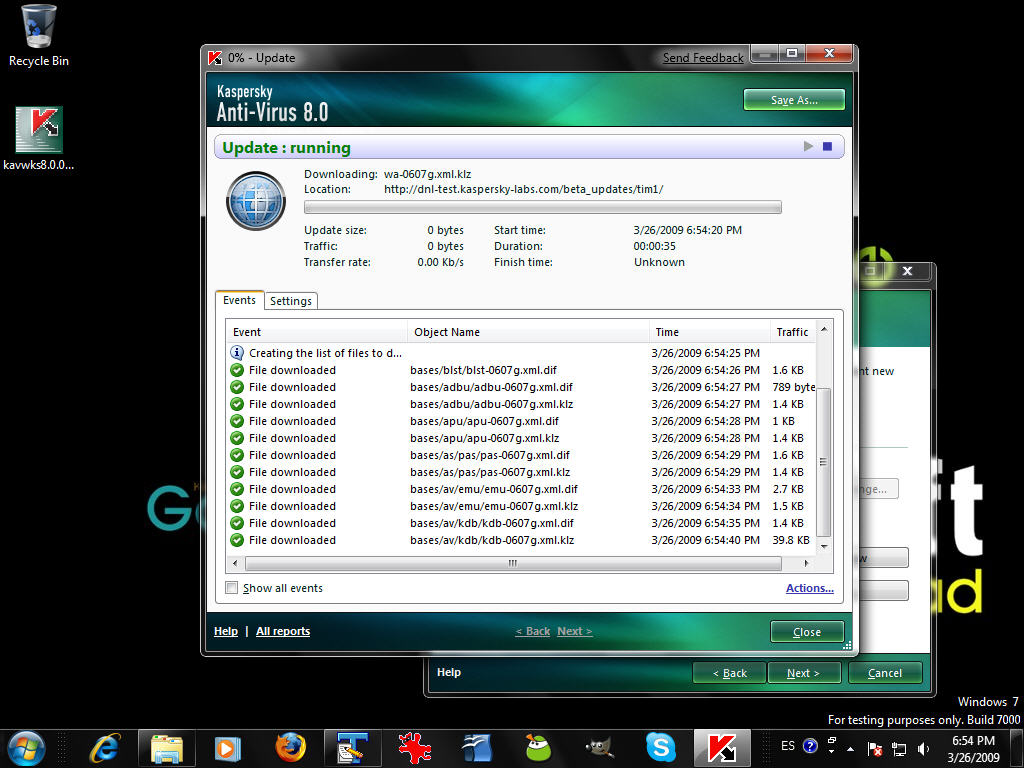Click the horizontal scroll right arrow of the events list
Viewport: 1024px width, 768px height.
coord(807,563)
